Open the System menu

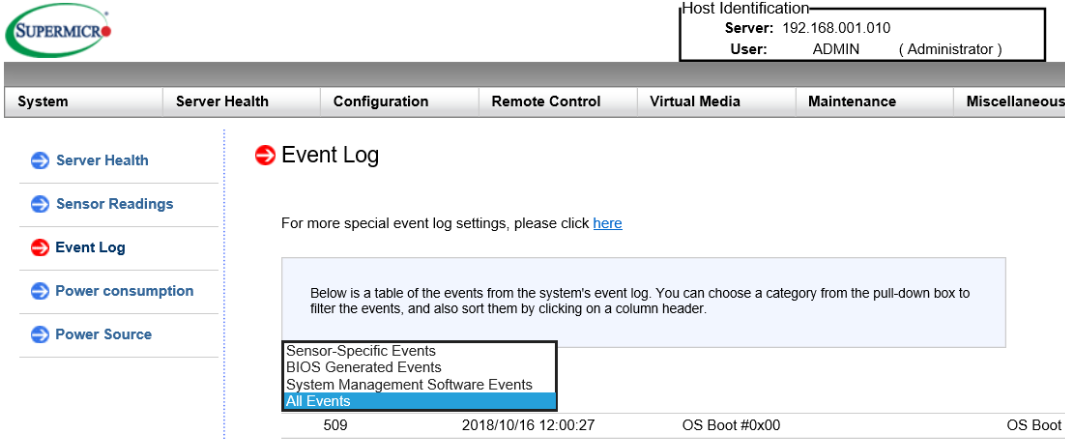(43, 101)
